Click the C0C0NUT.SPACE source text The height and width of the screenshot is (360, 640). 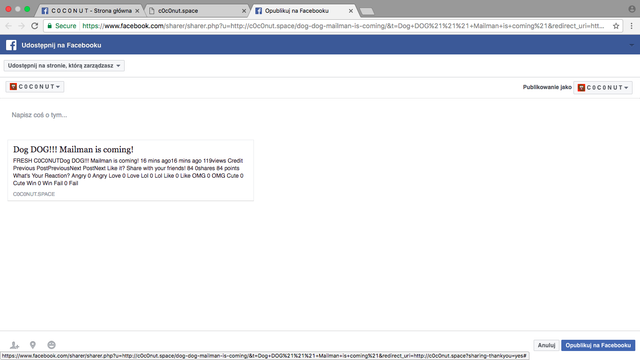34,194
